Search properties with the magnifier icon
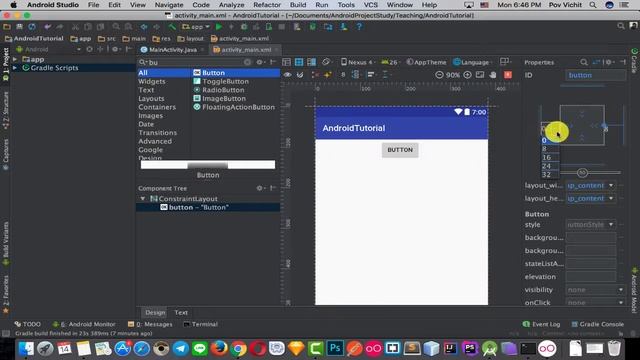 [x=584, y=62]
